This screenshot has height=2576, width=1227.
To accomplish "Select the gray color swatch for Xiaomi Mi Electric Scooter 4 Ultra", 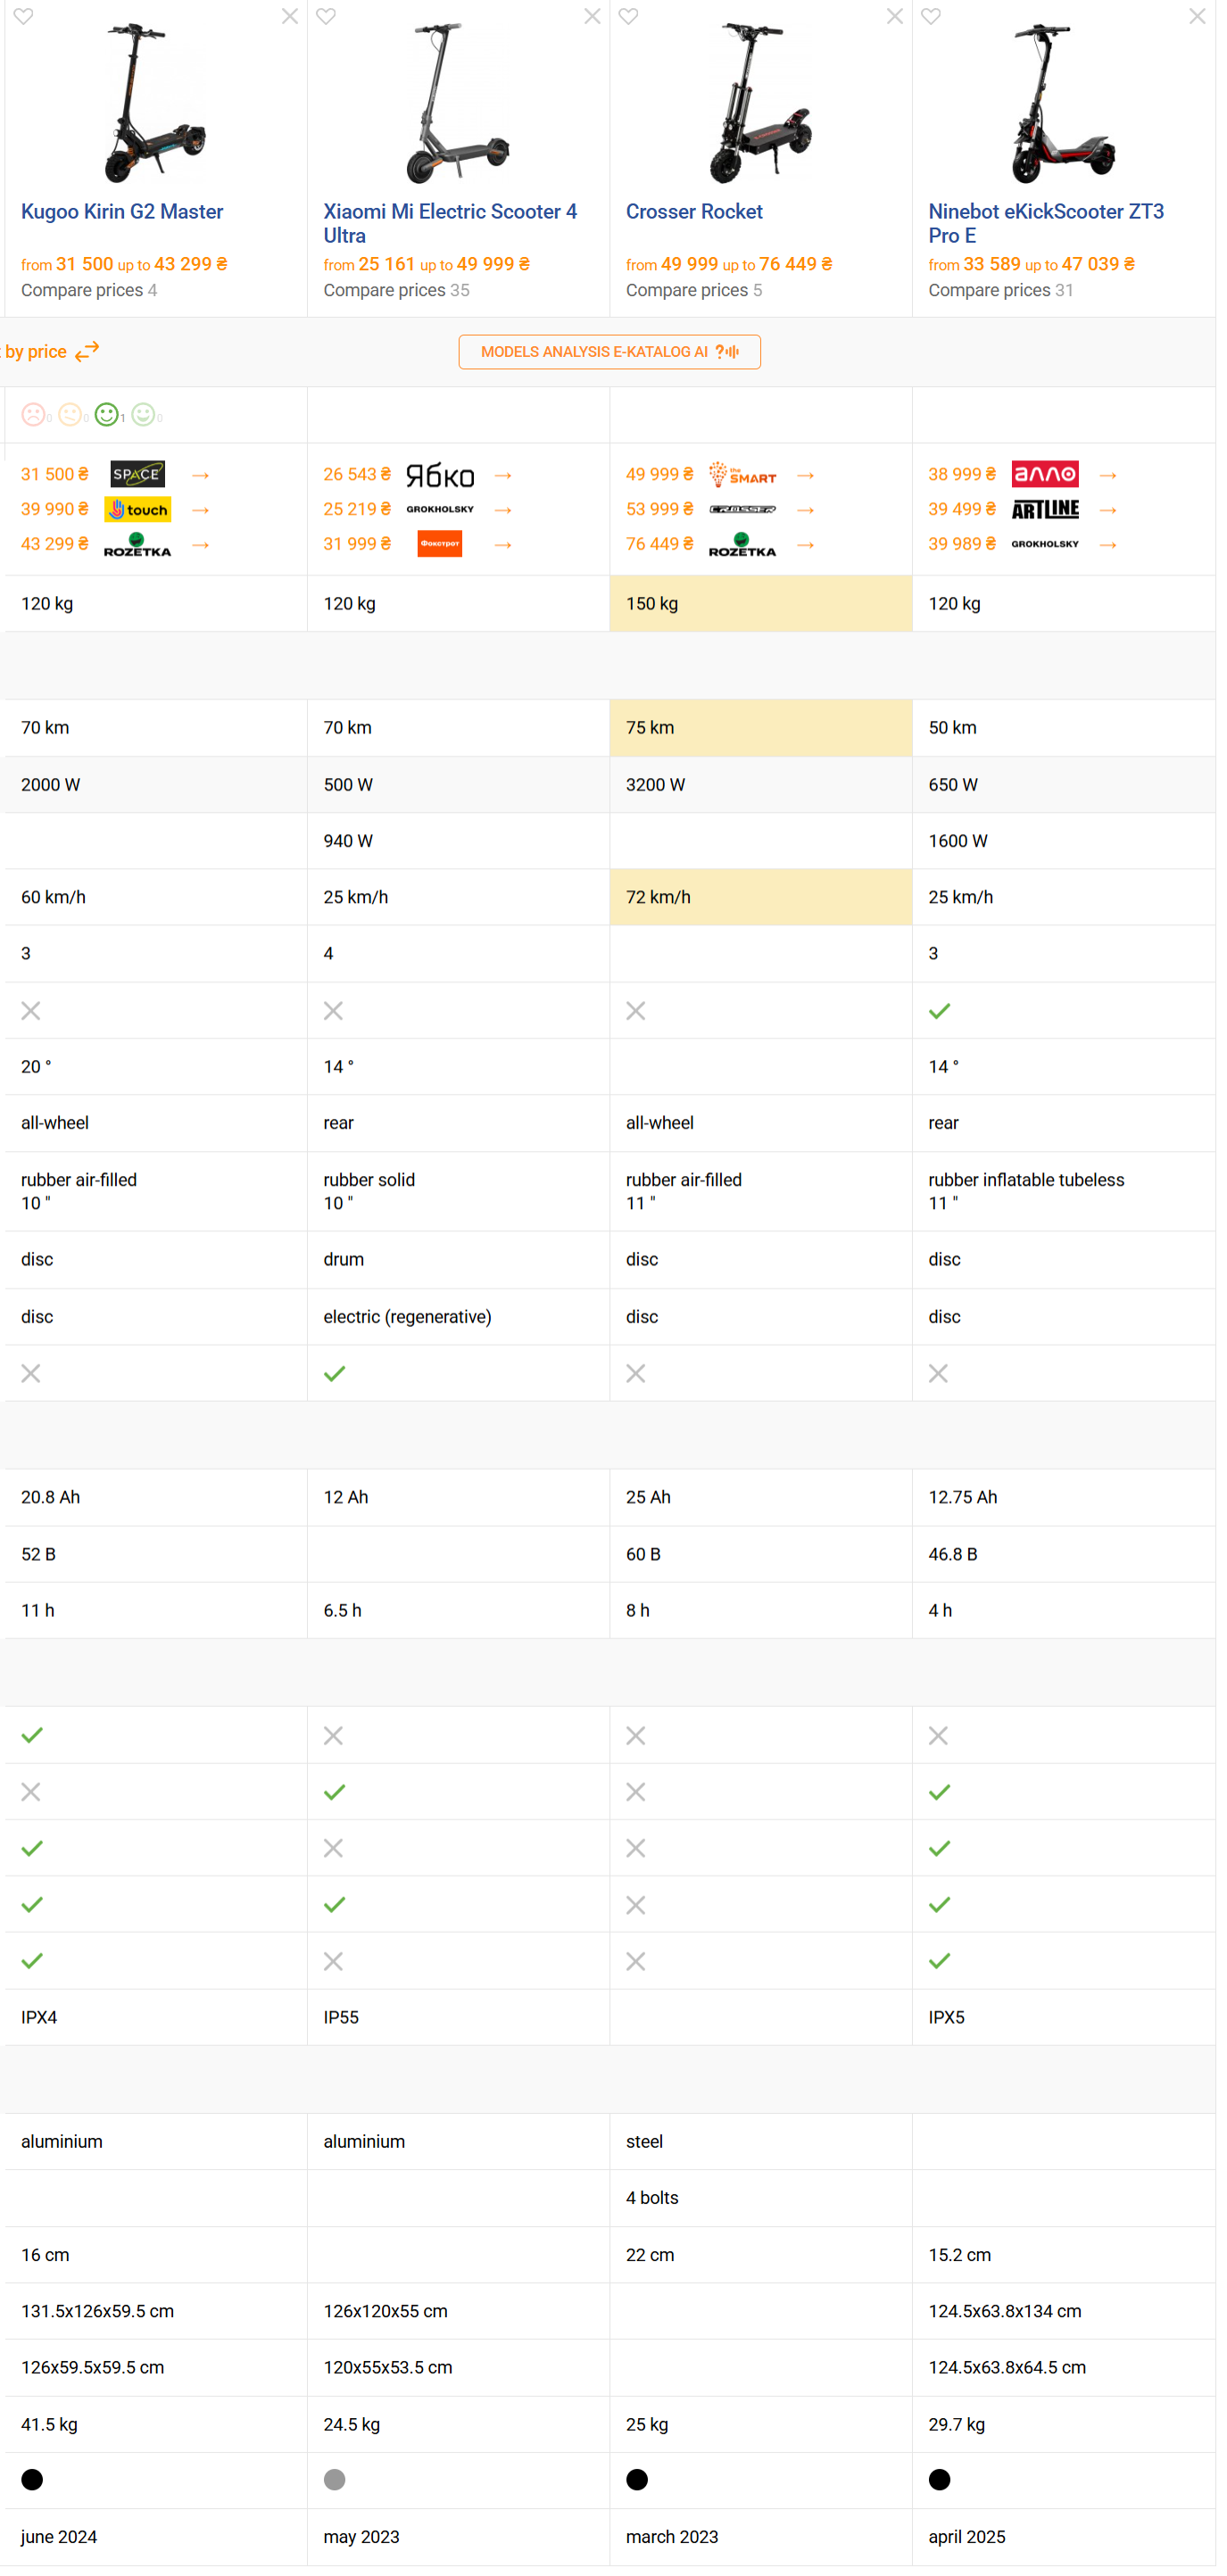I will pyautogui.click(x=335, y=2479).
